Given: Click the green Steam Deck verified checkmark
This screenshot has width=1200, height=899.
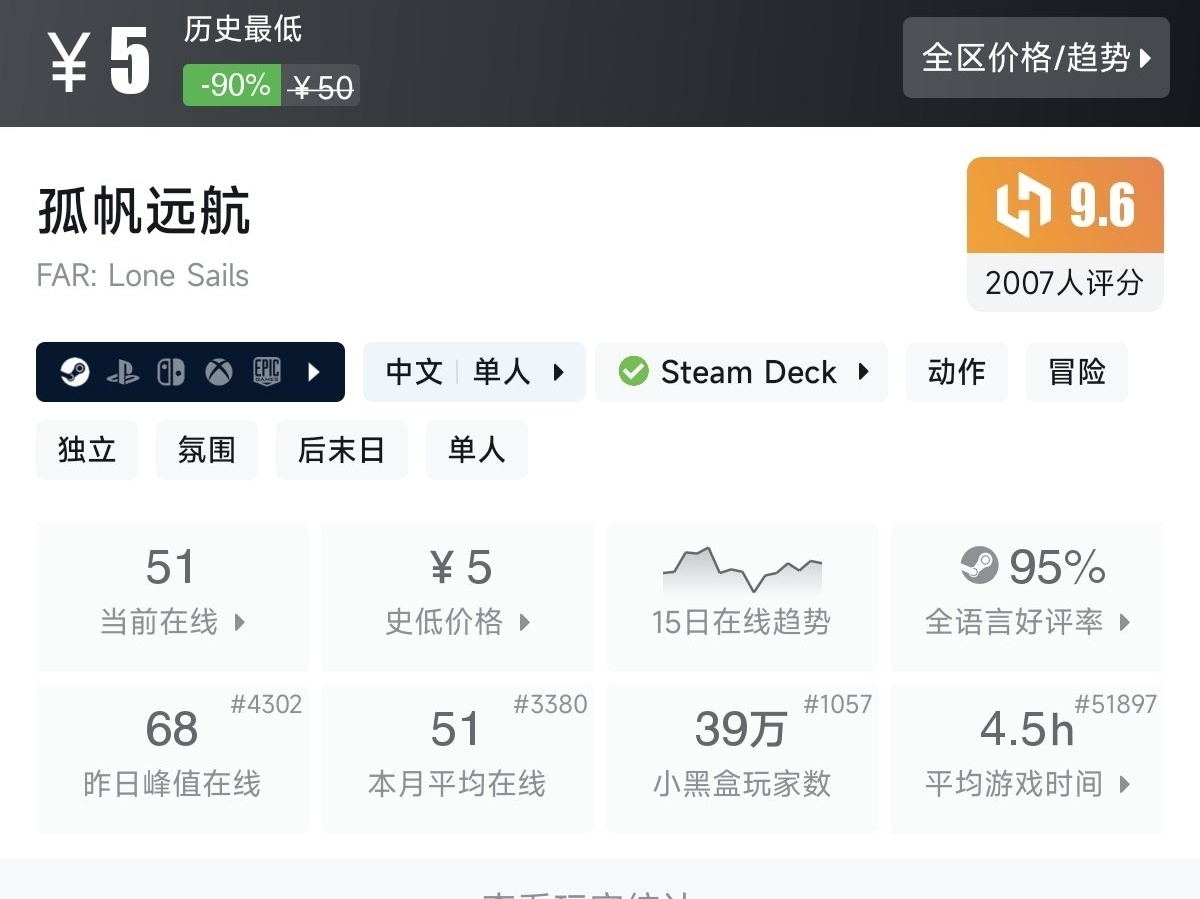Looking at the screenshot, I should [633, 372].
